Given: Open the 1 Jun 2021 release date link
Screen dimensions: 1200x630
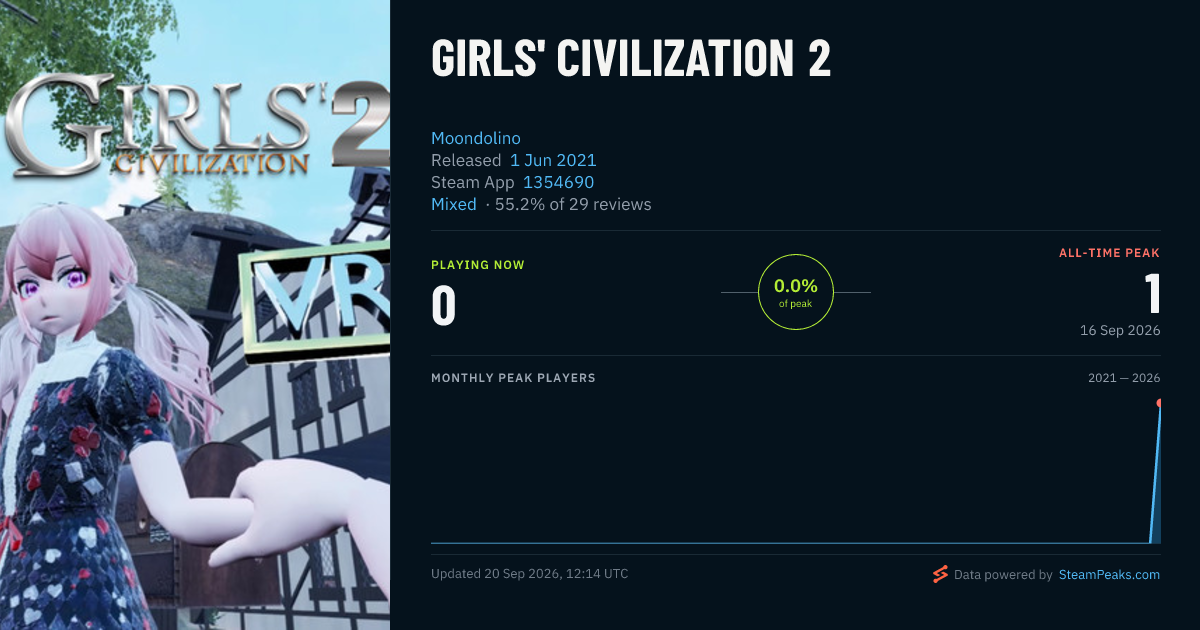Looking at the screenshot, I should [553, 160].
